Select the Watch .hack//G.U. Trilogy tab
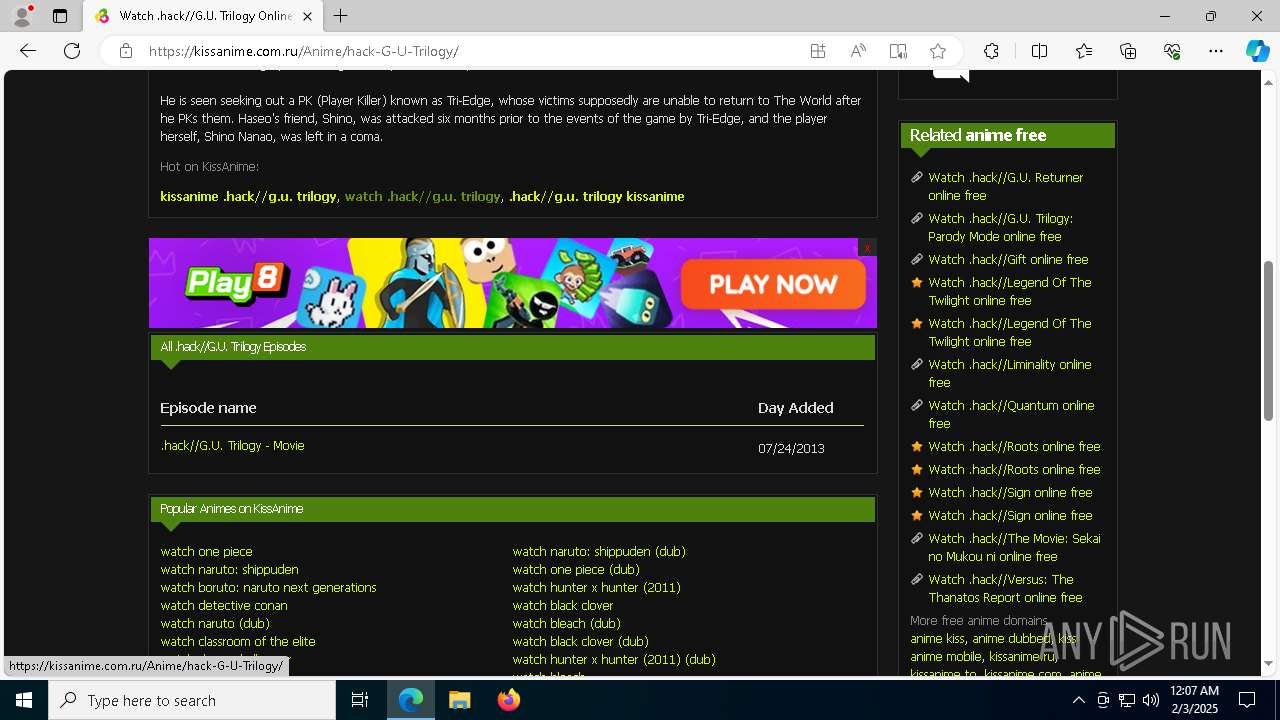Image resolution: width=1280 pixels, height=720 pixels. (x=203, y=16)
